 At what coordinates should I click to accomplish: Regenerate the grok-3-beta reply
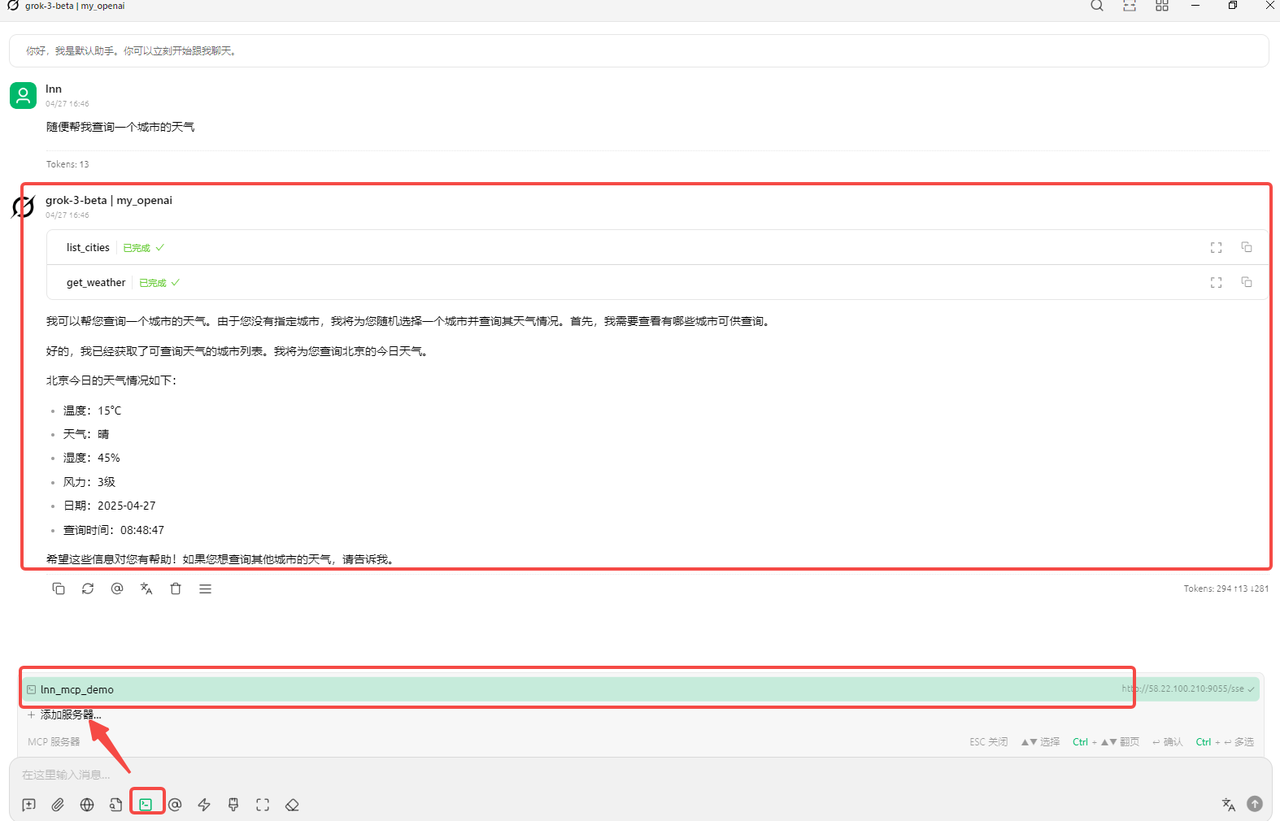pyautogui.click(x=88, y=589)
